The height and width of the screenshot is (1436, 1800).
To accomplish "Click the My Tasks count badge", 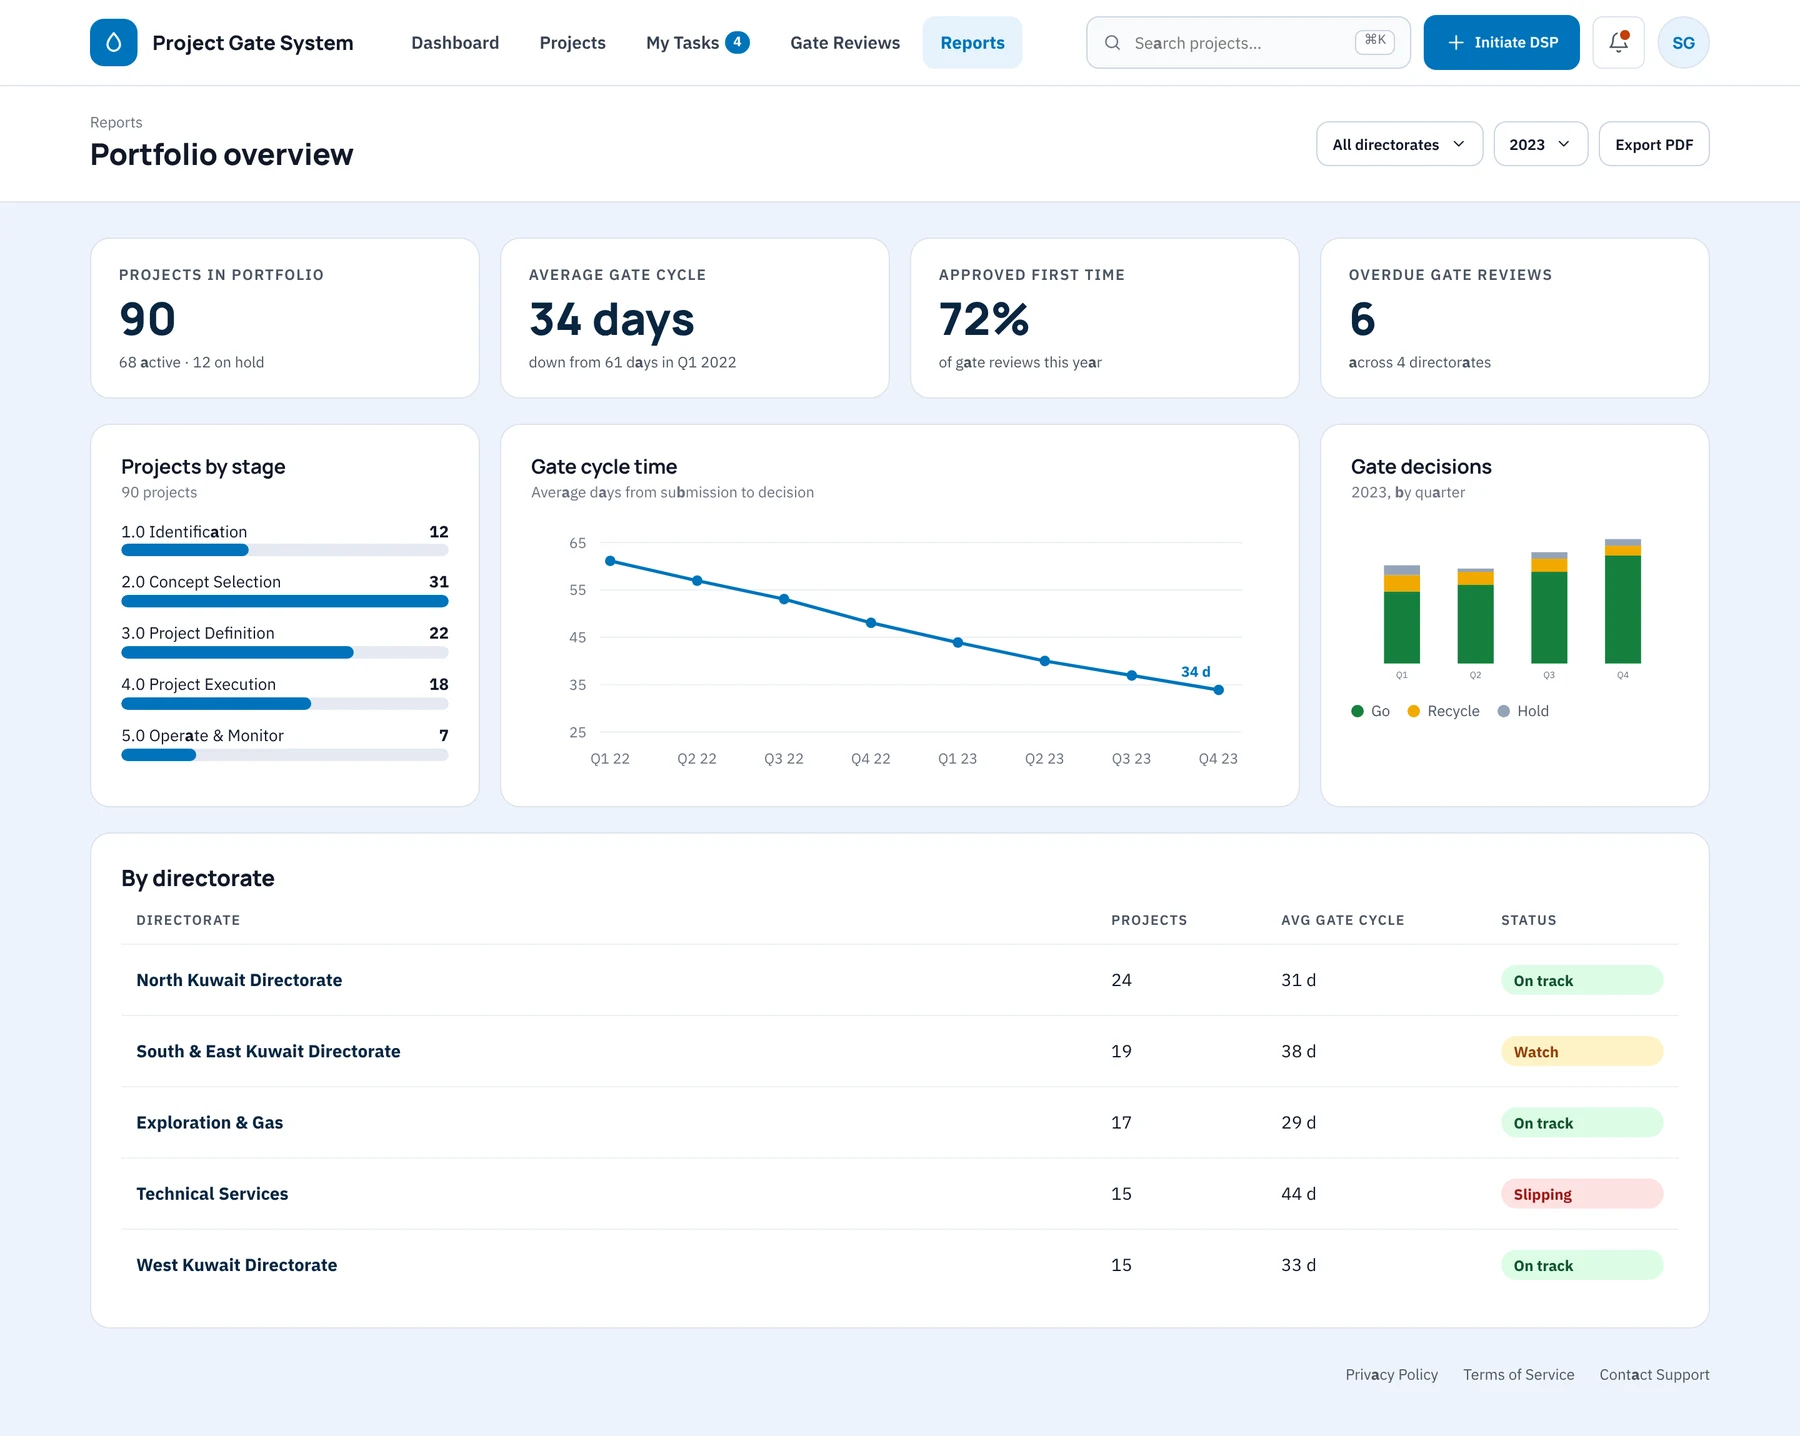I will point(737,42).
